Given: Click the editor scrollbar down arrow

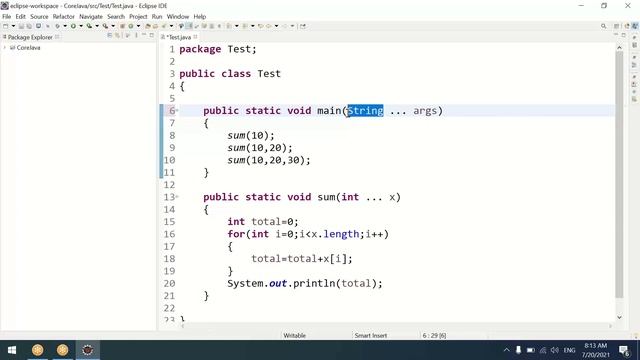Looking at the screenshot, I should [x=619, y=317].
